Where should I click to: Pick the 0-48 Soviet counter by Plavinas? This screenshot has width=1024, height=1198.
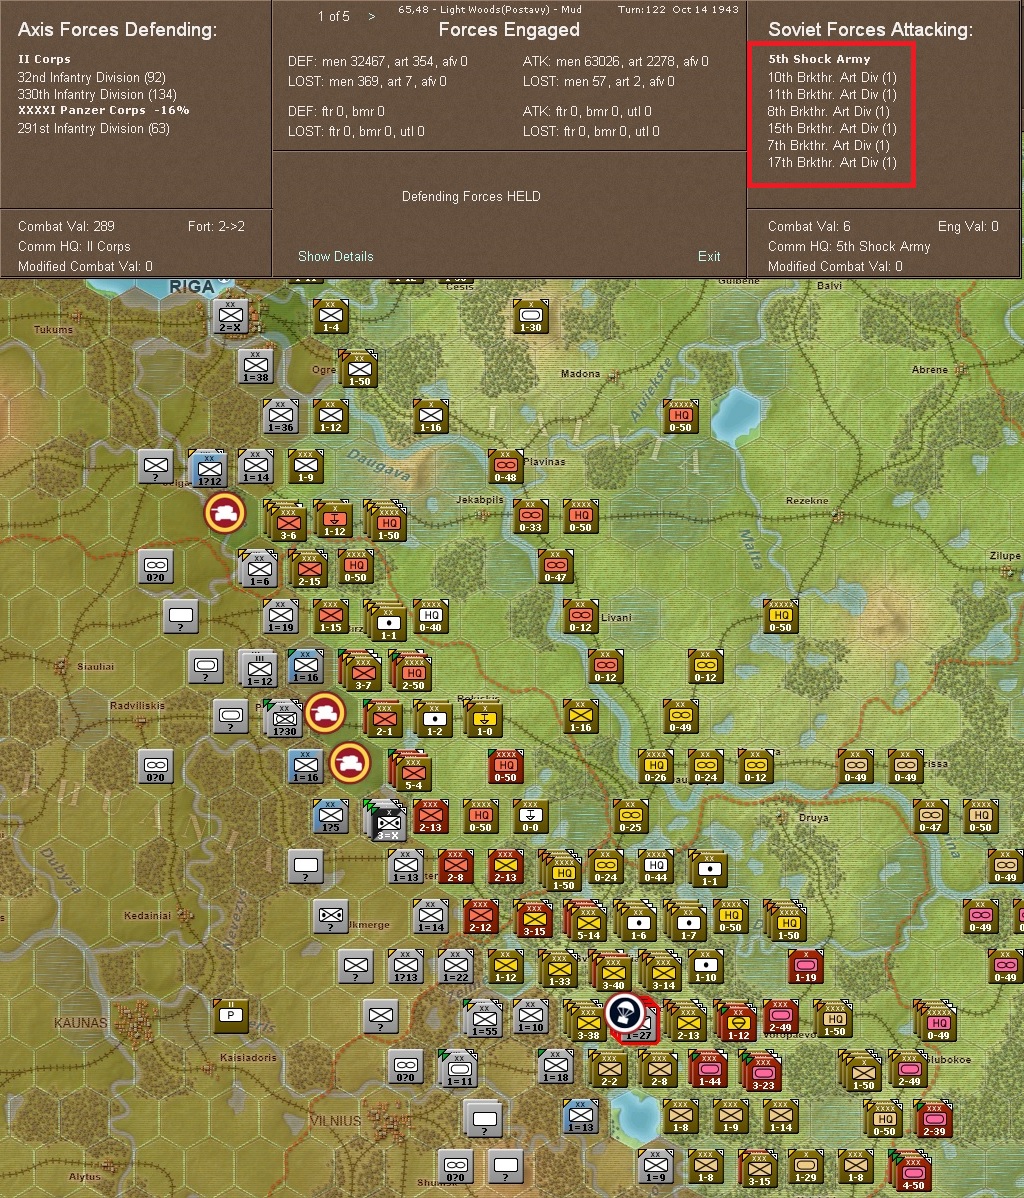coord(505,467)
